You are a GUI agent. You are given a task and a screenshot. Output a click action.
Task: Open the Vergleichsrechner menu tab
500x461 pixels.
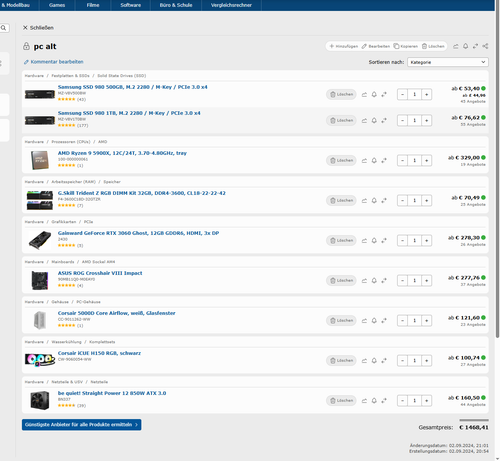click(231, 5)
